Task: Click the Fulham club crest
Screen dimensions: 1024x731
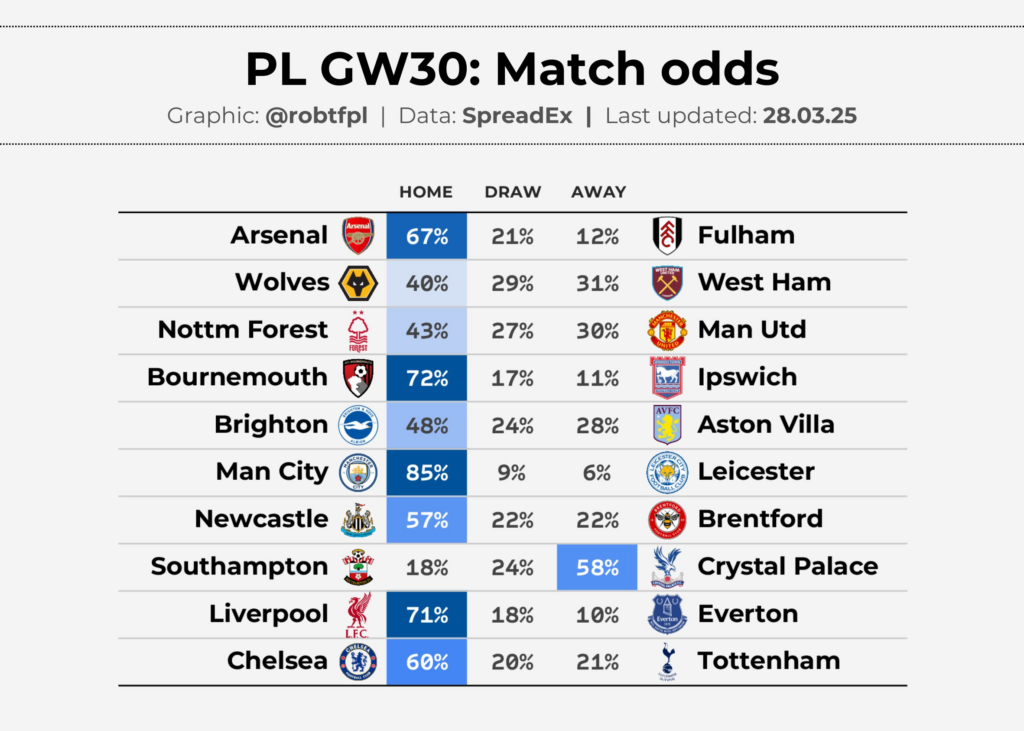Action: pyautogui.click(x=667, y=236)
